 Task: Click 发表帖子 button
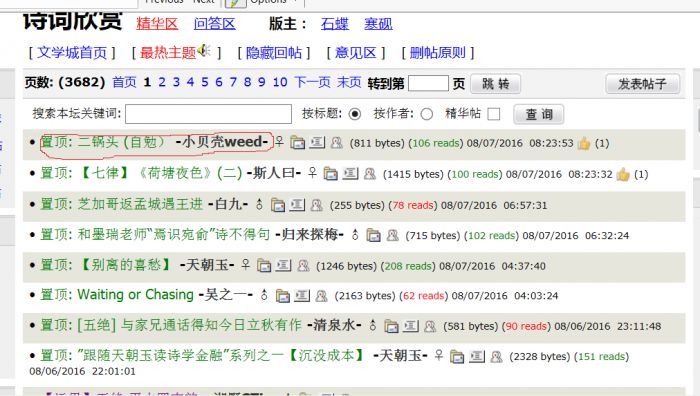[643, 83]
